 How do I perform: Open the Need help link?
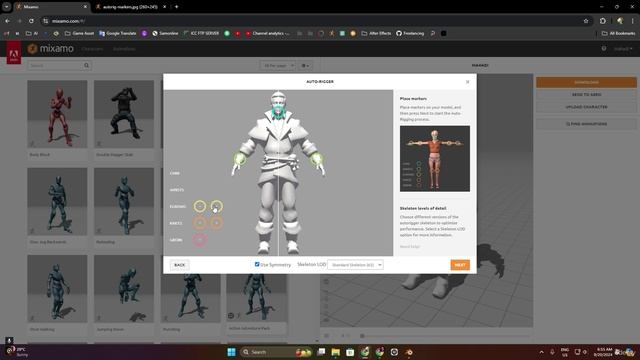click(409, 247)
